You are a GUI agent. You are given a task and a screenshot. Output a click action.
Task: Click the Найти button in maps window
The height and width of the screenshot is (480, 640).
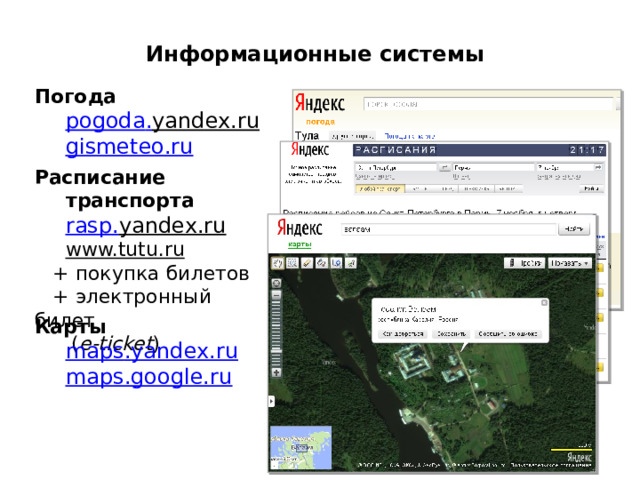click(x=574, y=229)
